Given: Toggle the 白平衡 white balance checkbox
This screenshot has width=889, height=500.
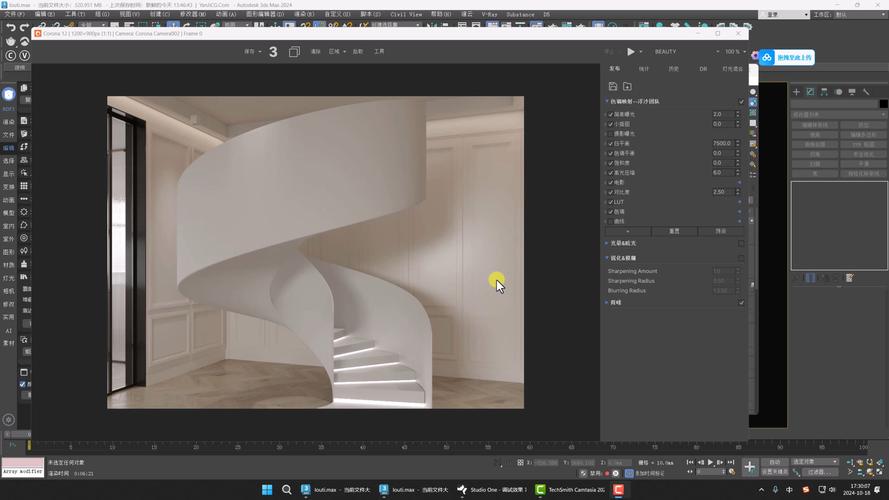Looking at the screenshot, I should pos(611,143).
